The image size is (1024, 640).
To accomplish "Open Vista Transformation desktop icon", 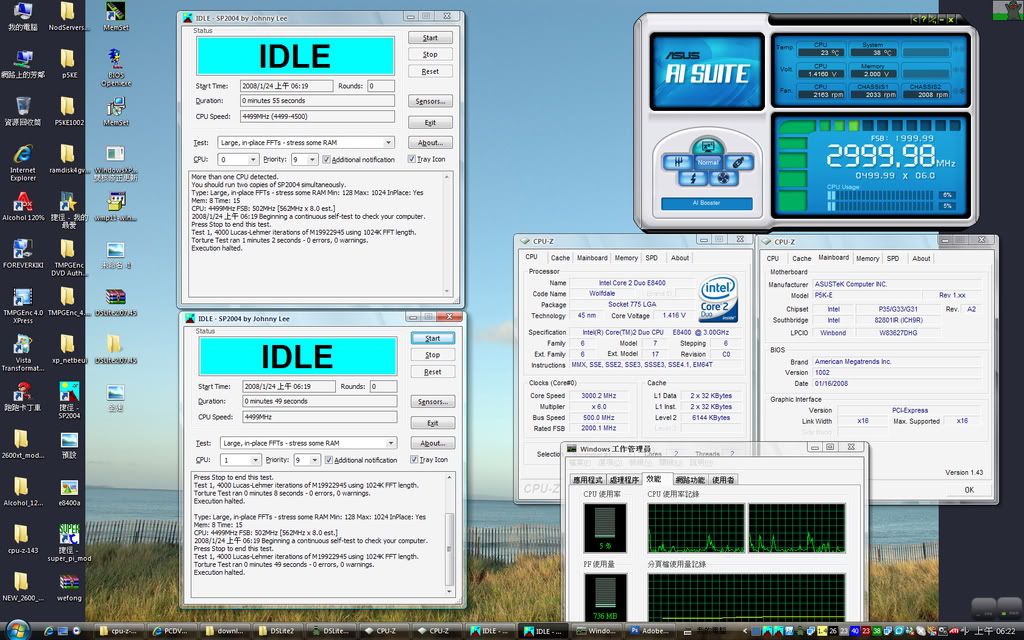I will [23, 353].
